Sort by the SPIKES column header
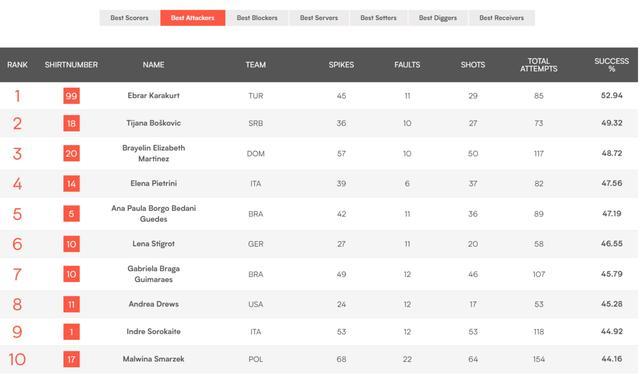640x374 pixels. (x=341, y=65)
